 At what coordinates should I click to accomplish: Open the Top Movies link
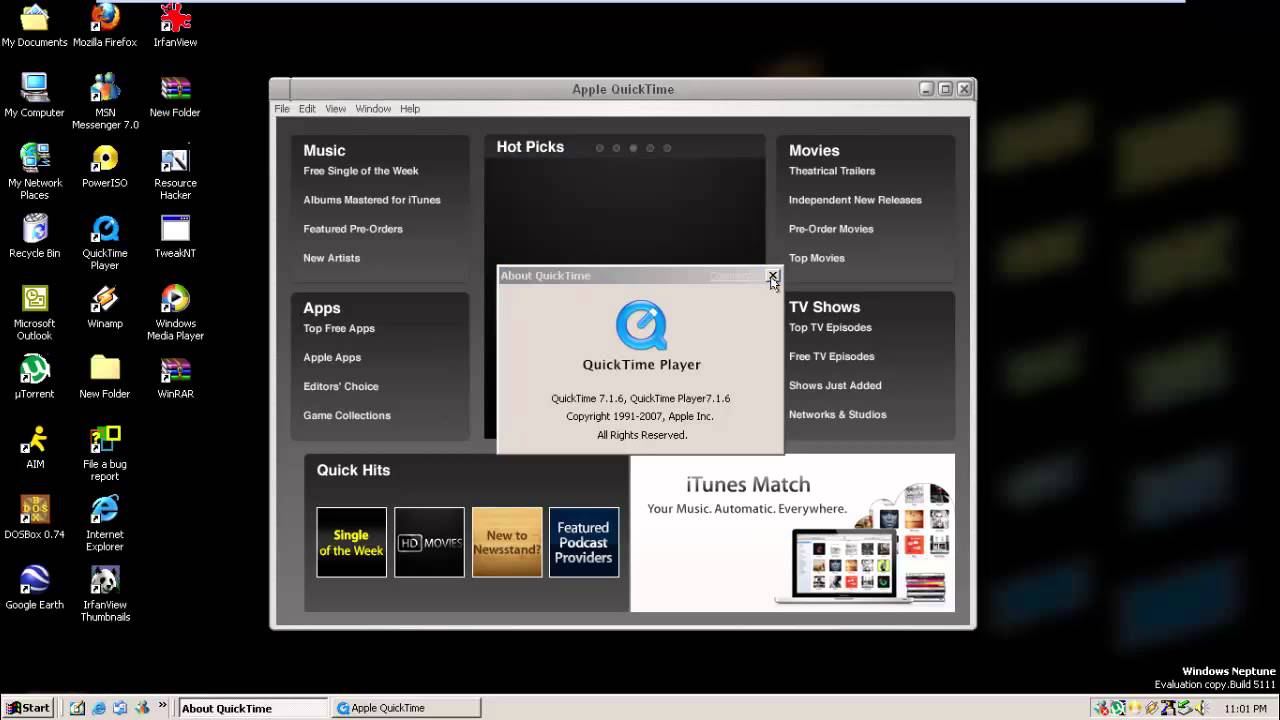[817, 258]
